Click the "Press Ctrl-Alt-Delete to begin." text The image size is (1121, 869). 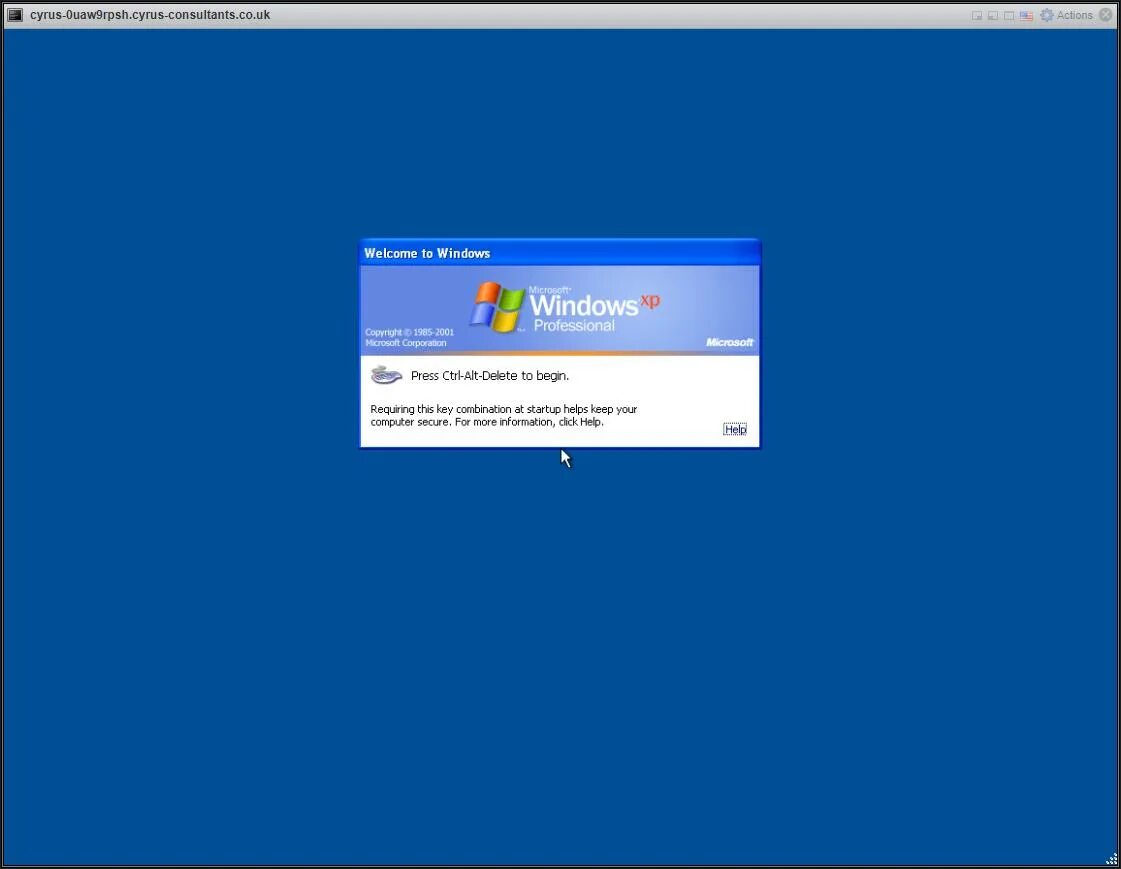pos(490,375)
